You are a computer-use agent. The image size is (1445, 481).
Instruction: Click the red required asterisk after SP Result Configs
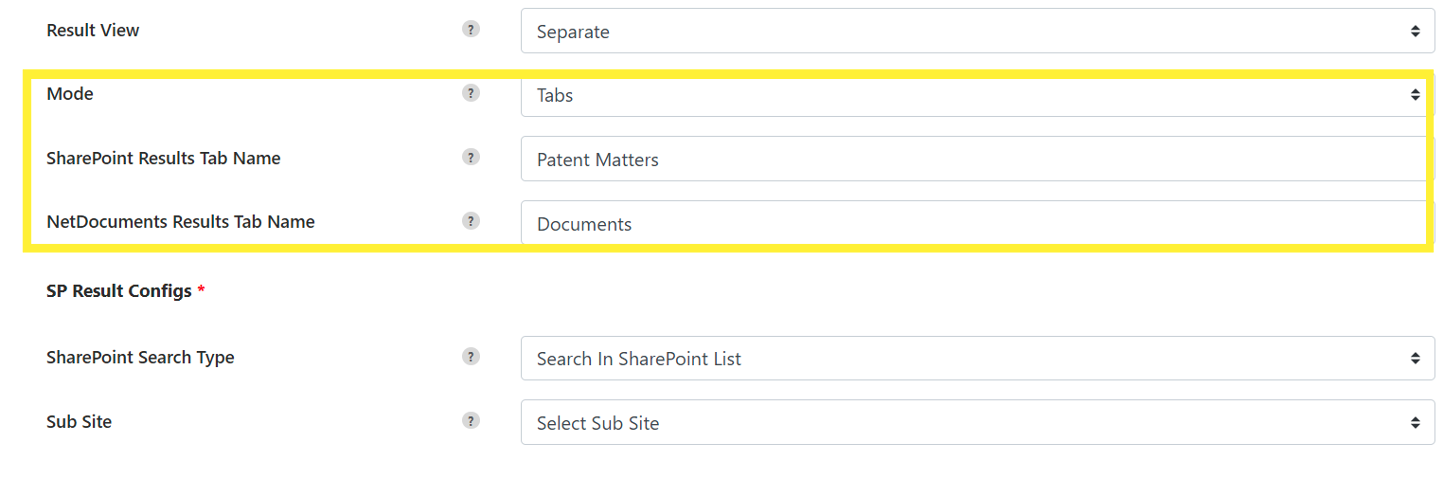tap(201, 290)
